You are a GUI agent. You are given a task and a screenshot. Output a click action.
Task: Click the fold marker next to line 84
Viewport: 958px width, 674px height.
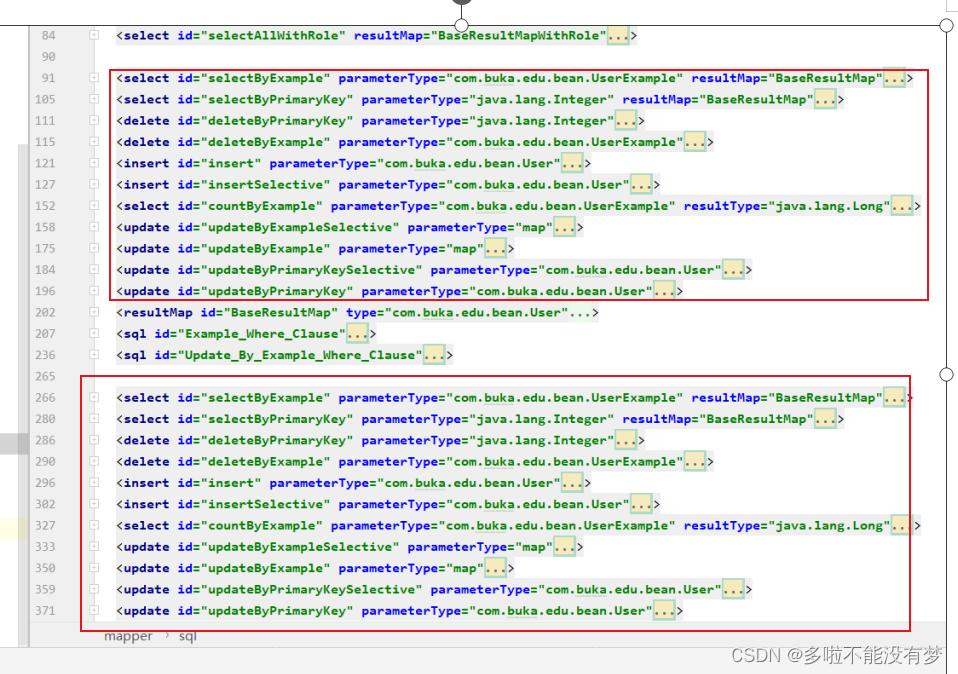pos(92,35)
